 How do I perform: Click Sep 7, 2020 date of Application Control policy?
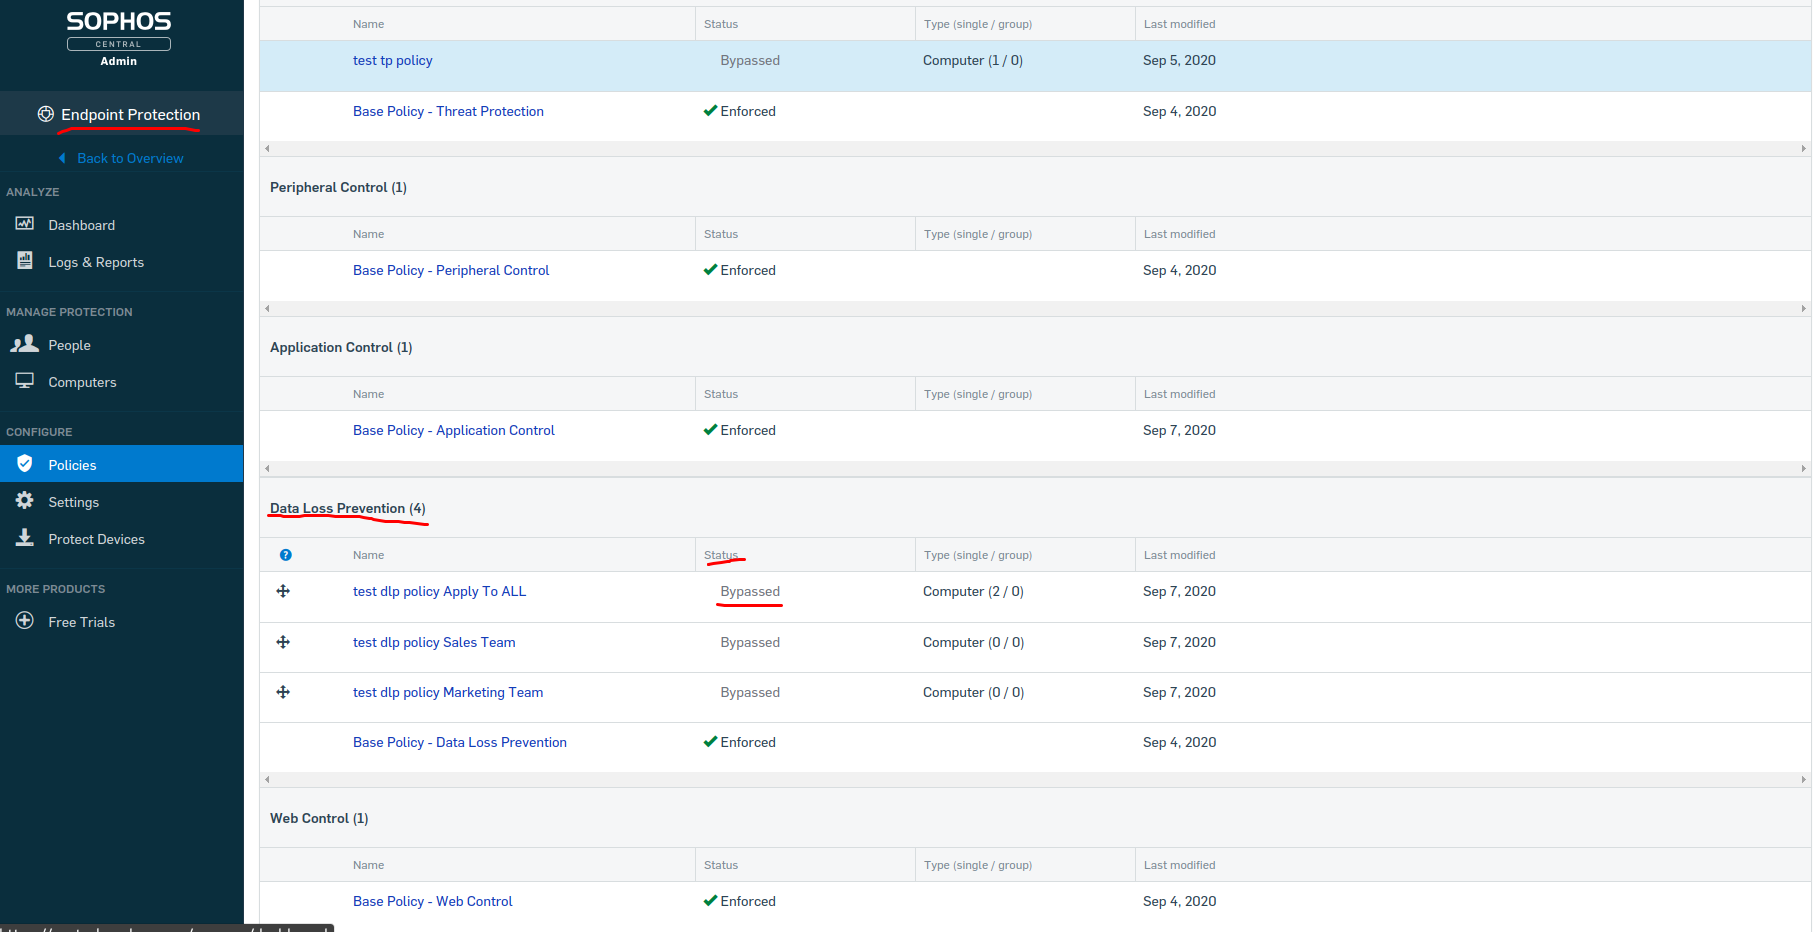coord(1179,430)
